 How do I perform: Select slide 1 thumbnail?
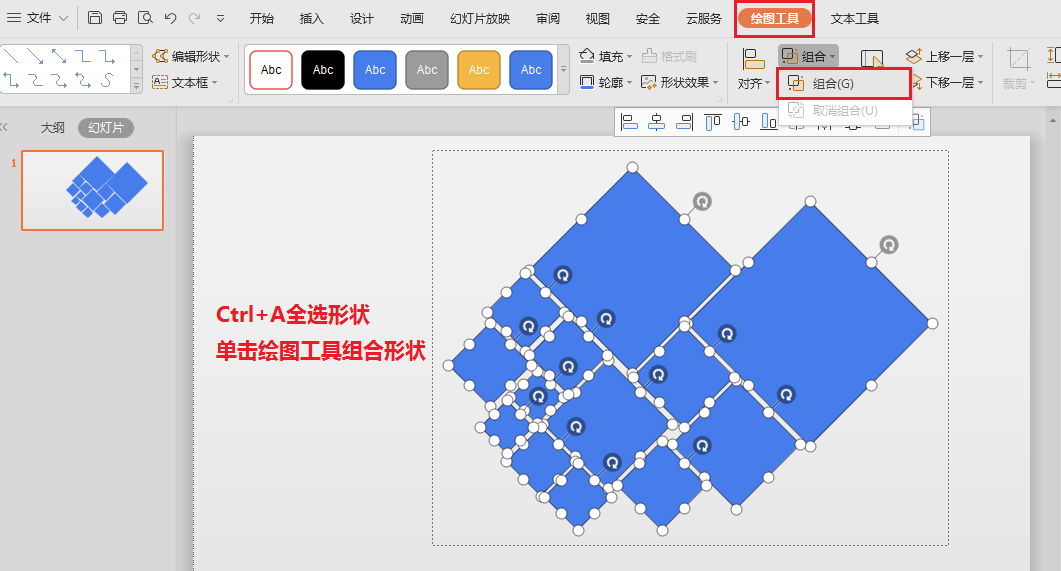92,190
